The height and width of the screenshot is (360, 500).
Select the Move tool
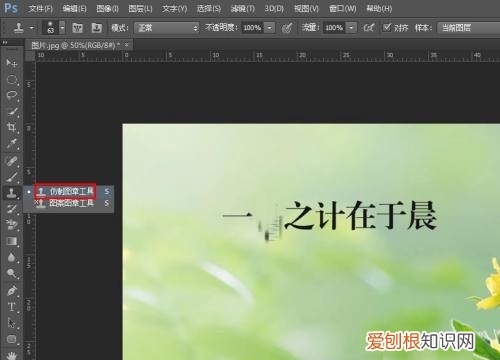click(x=12, y=63)
